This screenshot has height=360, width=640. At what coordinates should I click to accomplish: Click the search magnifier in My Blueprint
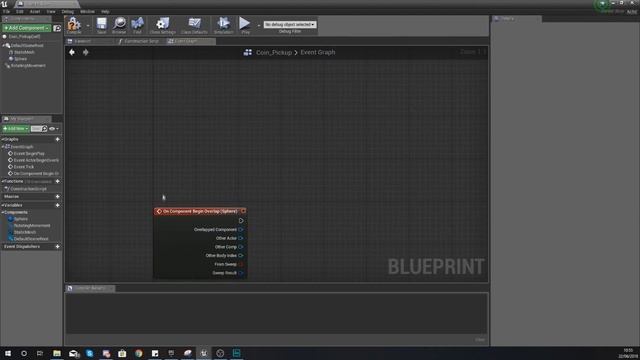(44, 129)
